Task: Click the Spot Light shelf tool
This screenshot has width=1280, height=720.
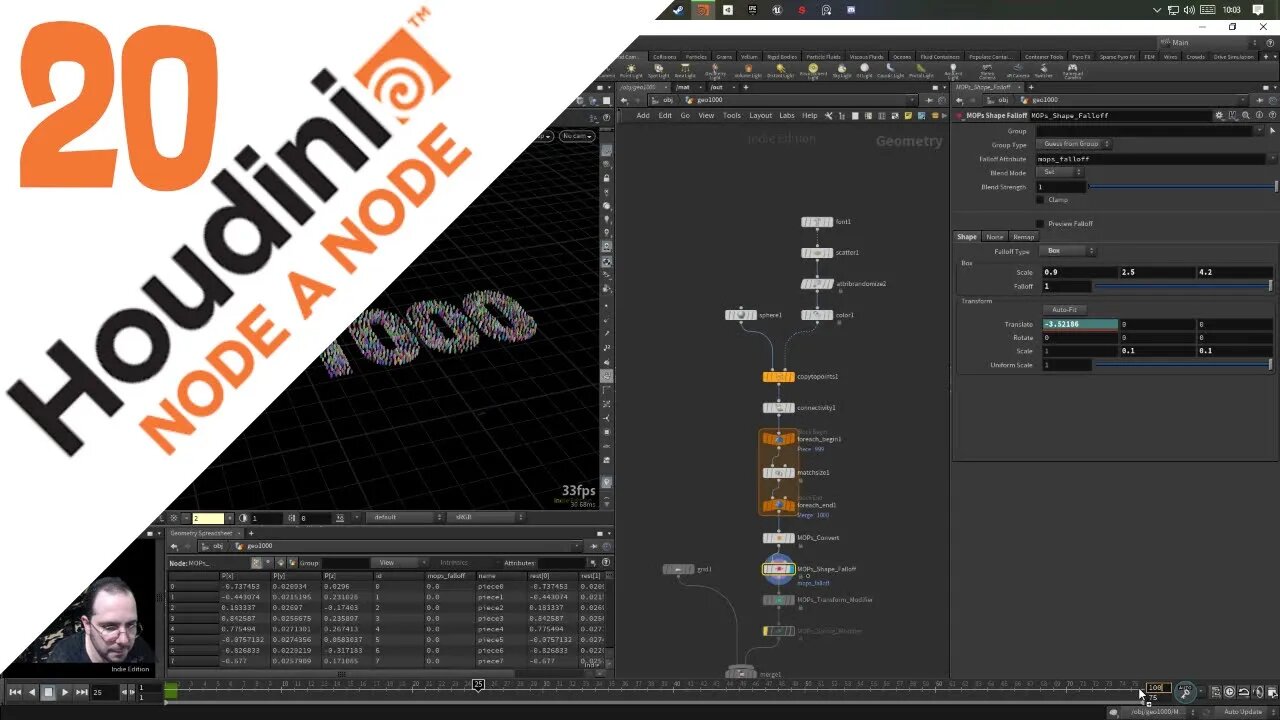Action: 658,72
